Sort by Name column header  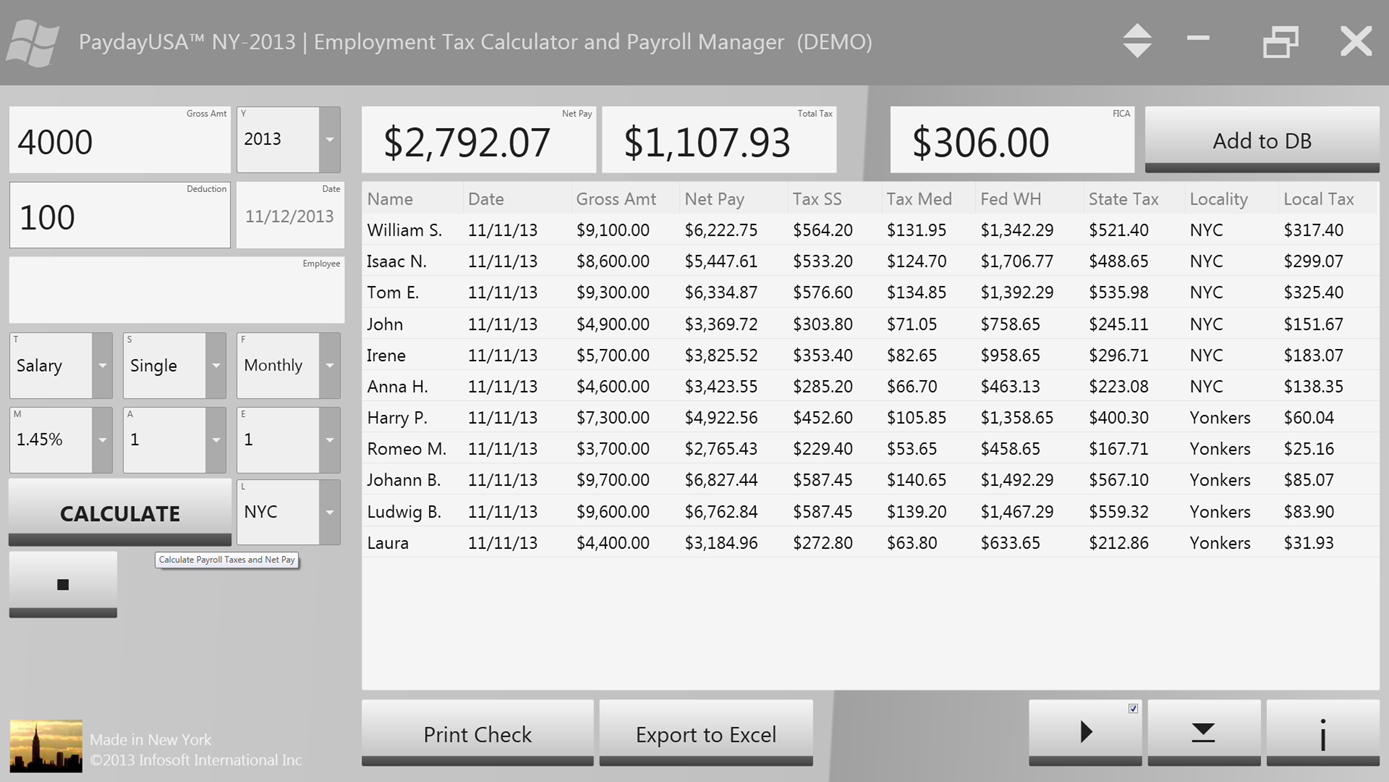(390, 199)
